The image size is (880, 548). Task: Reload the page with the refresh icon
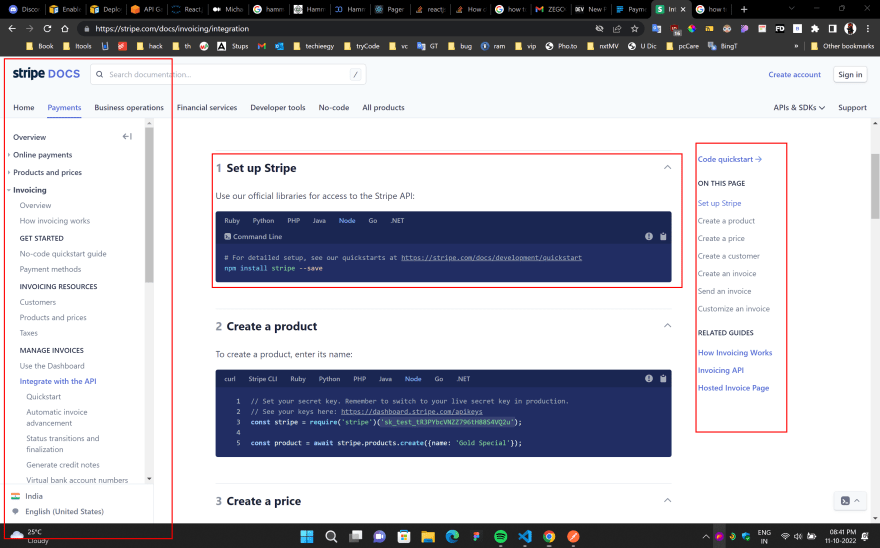(x=47, y=29)
